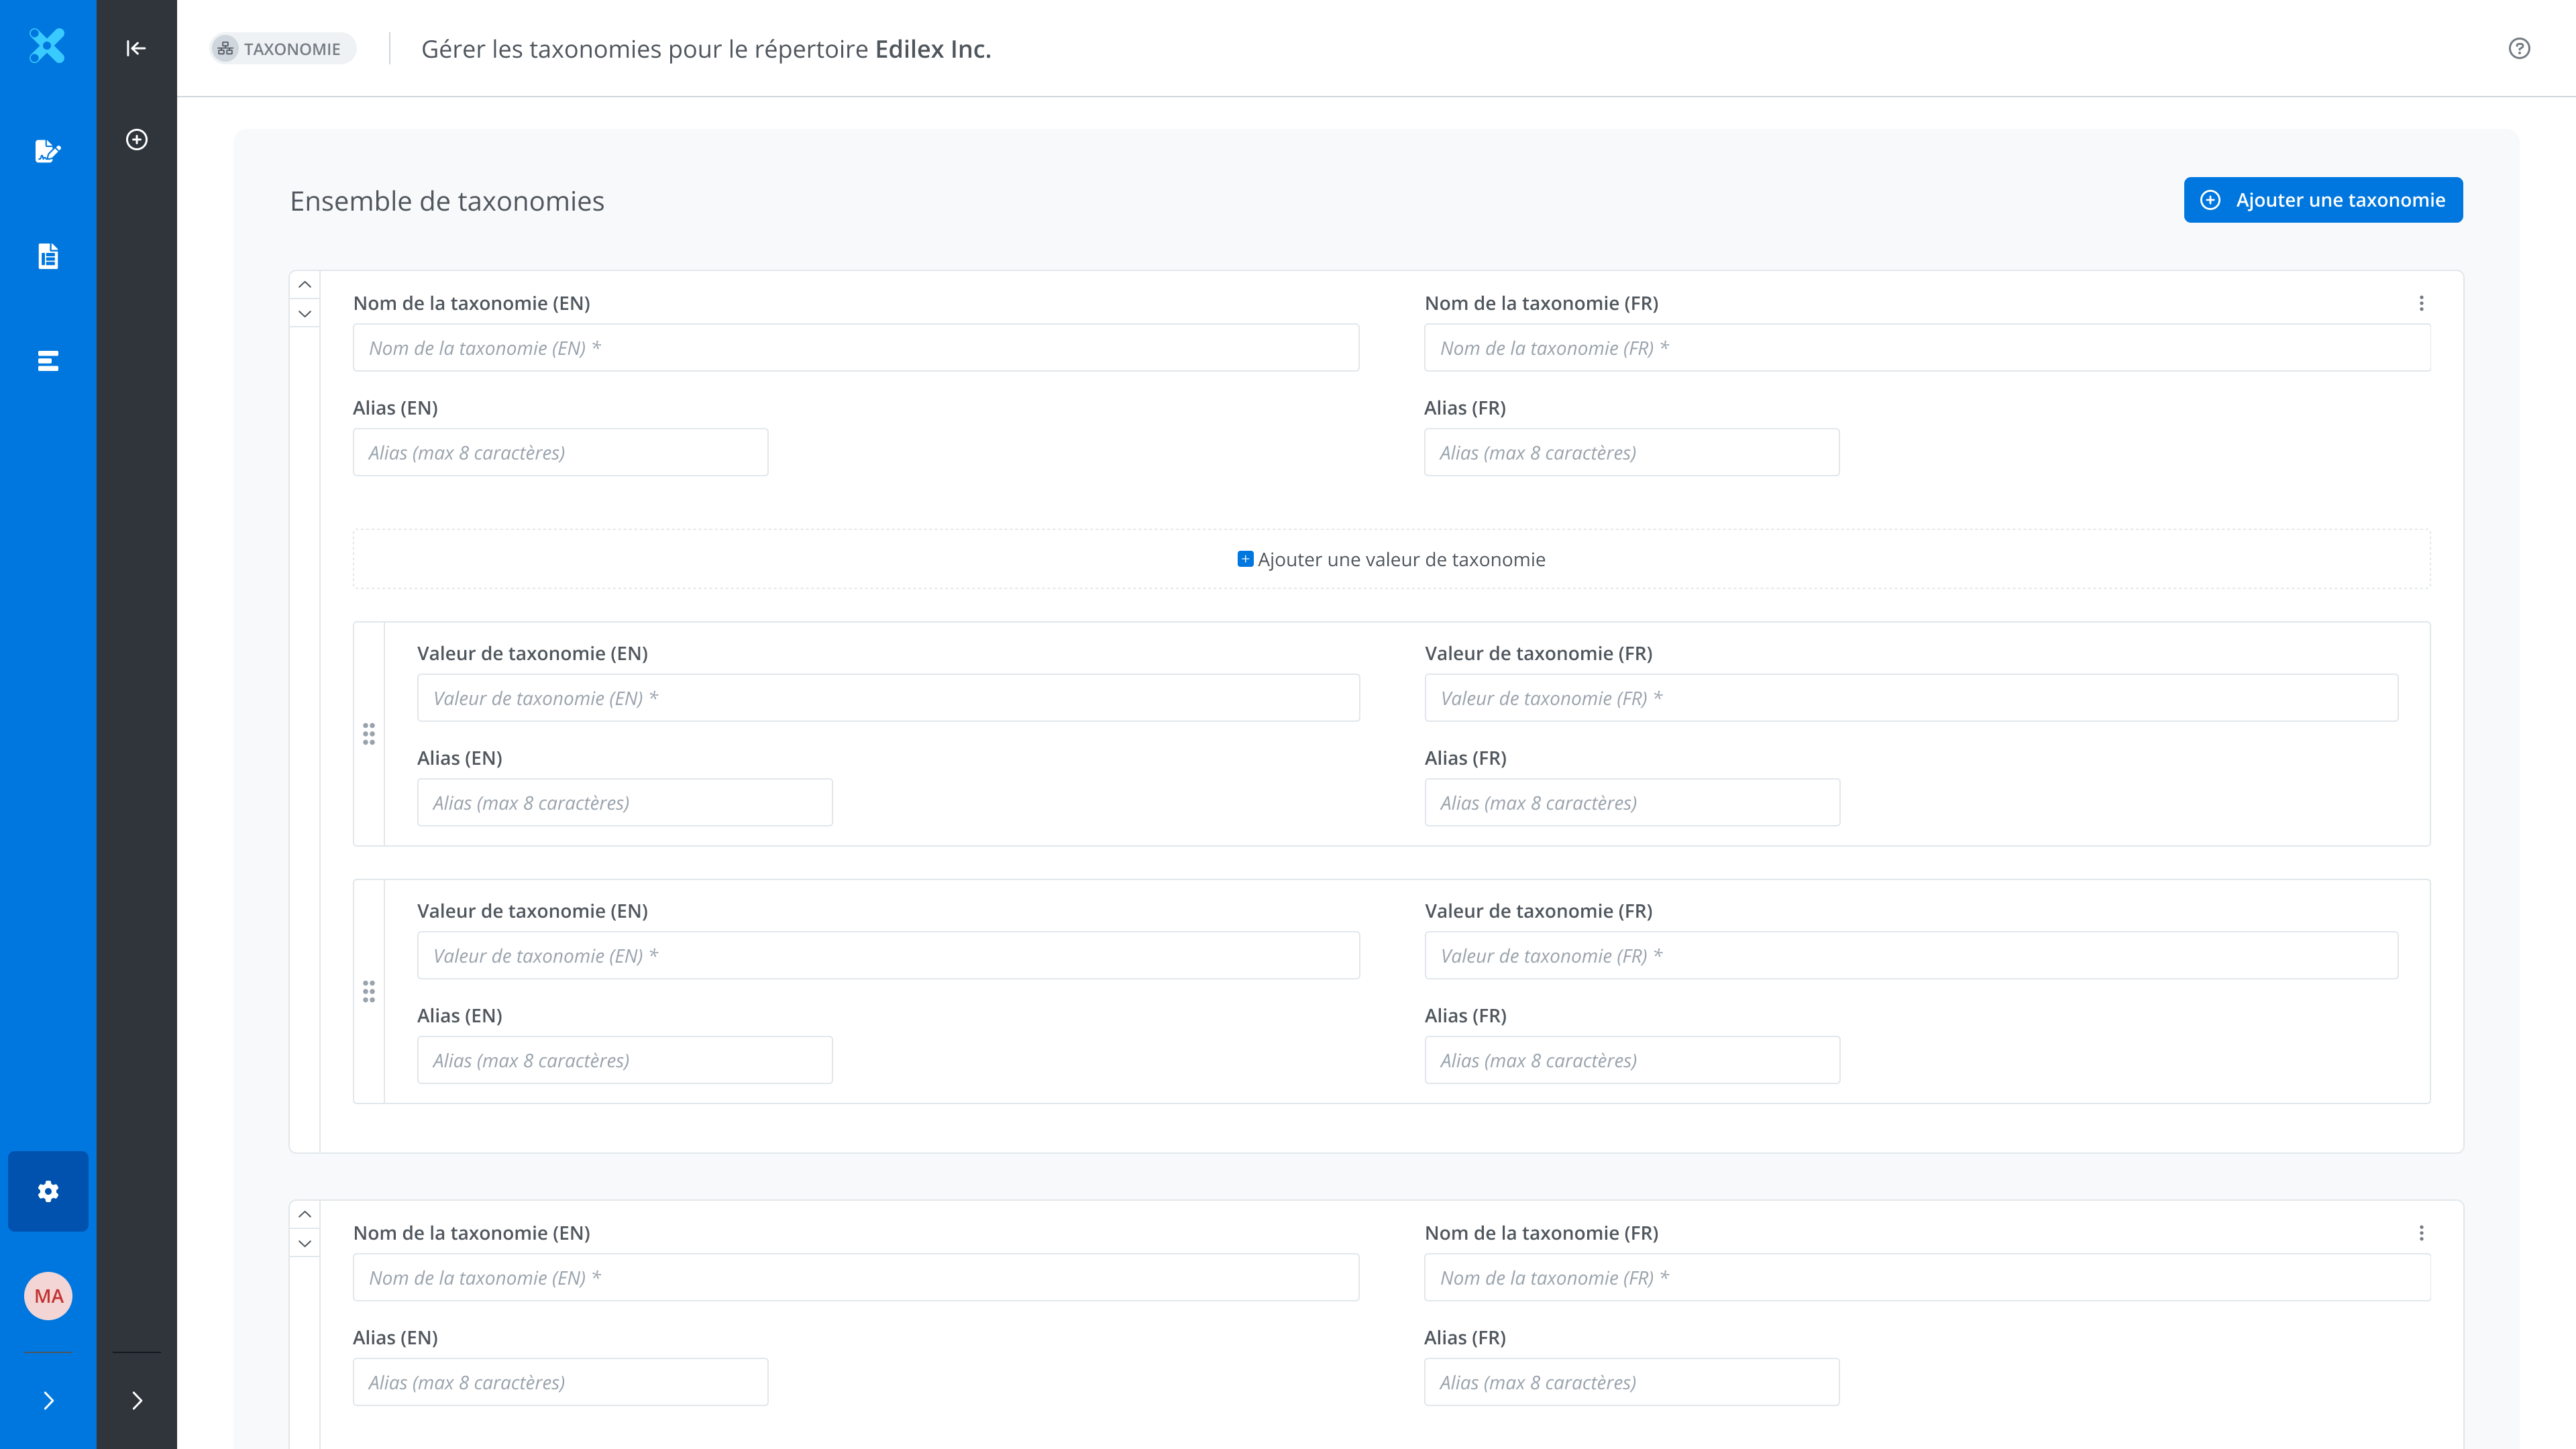Open the first taxonomy's three-dot menu
Screen dimensions: 2576x1449
(x=2421, y=303)
